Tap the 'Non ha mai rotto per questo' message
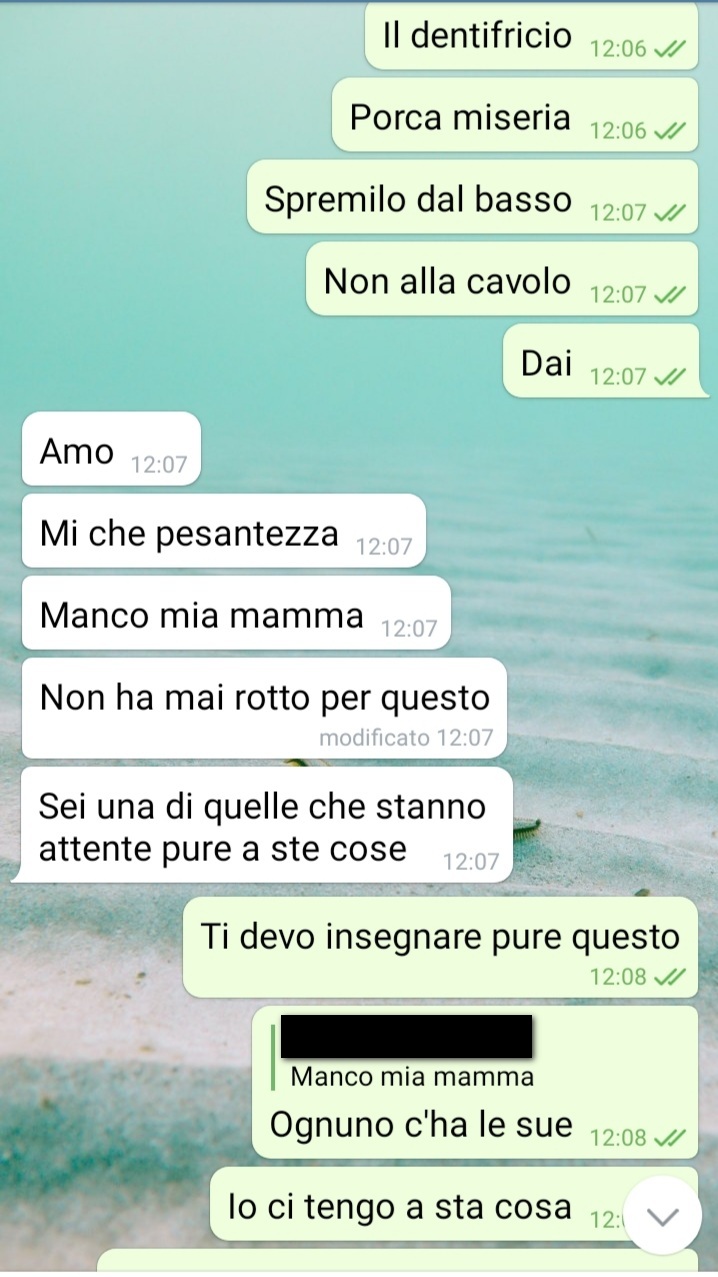718x1277 pixels. (x=265, y=708)
